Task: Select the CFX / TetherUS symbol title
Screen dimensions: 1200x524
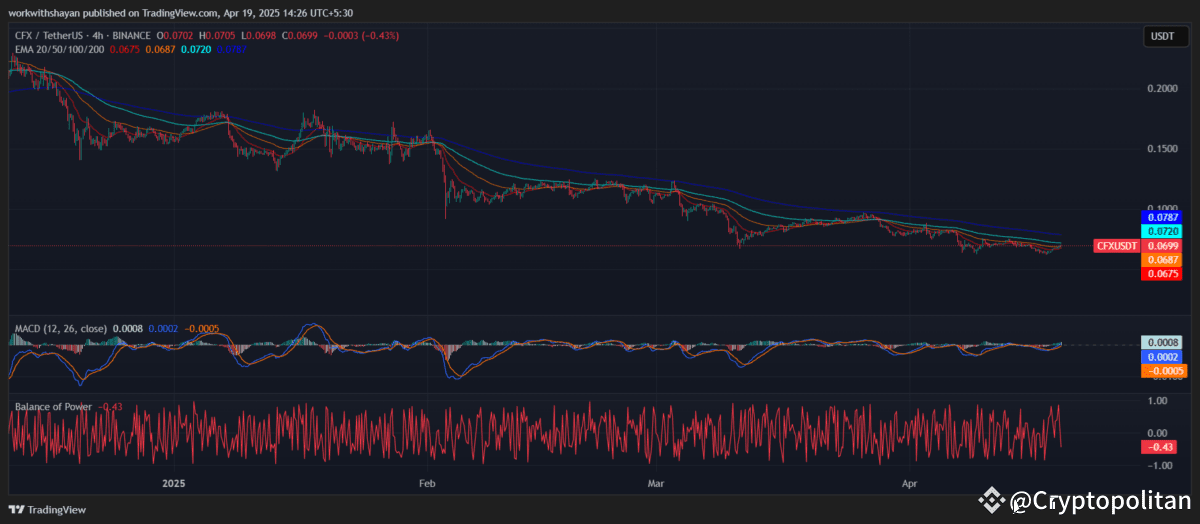Action: [x=47, y=34]
